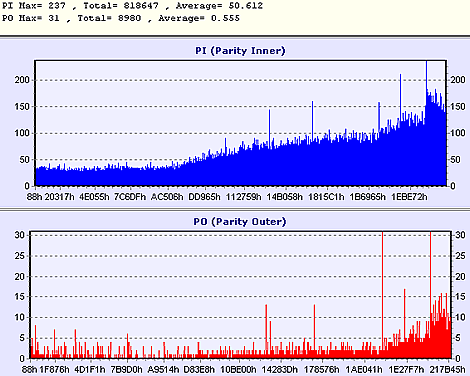
Task: Click the DD965h label on PI x-axis
Action: tap(204, 197)
